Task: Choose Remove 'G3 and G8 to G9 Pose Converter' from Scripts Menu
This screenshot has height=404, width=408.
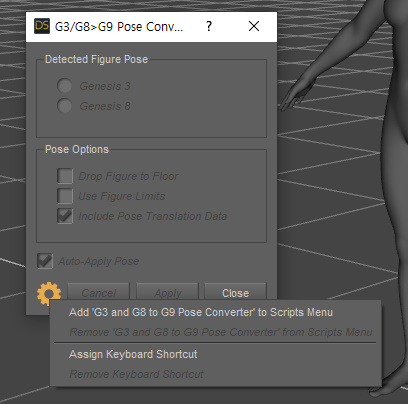Action: click(215, 332)
